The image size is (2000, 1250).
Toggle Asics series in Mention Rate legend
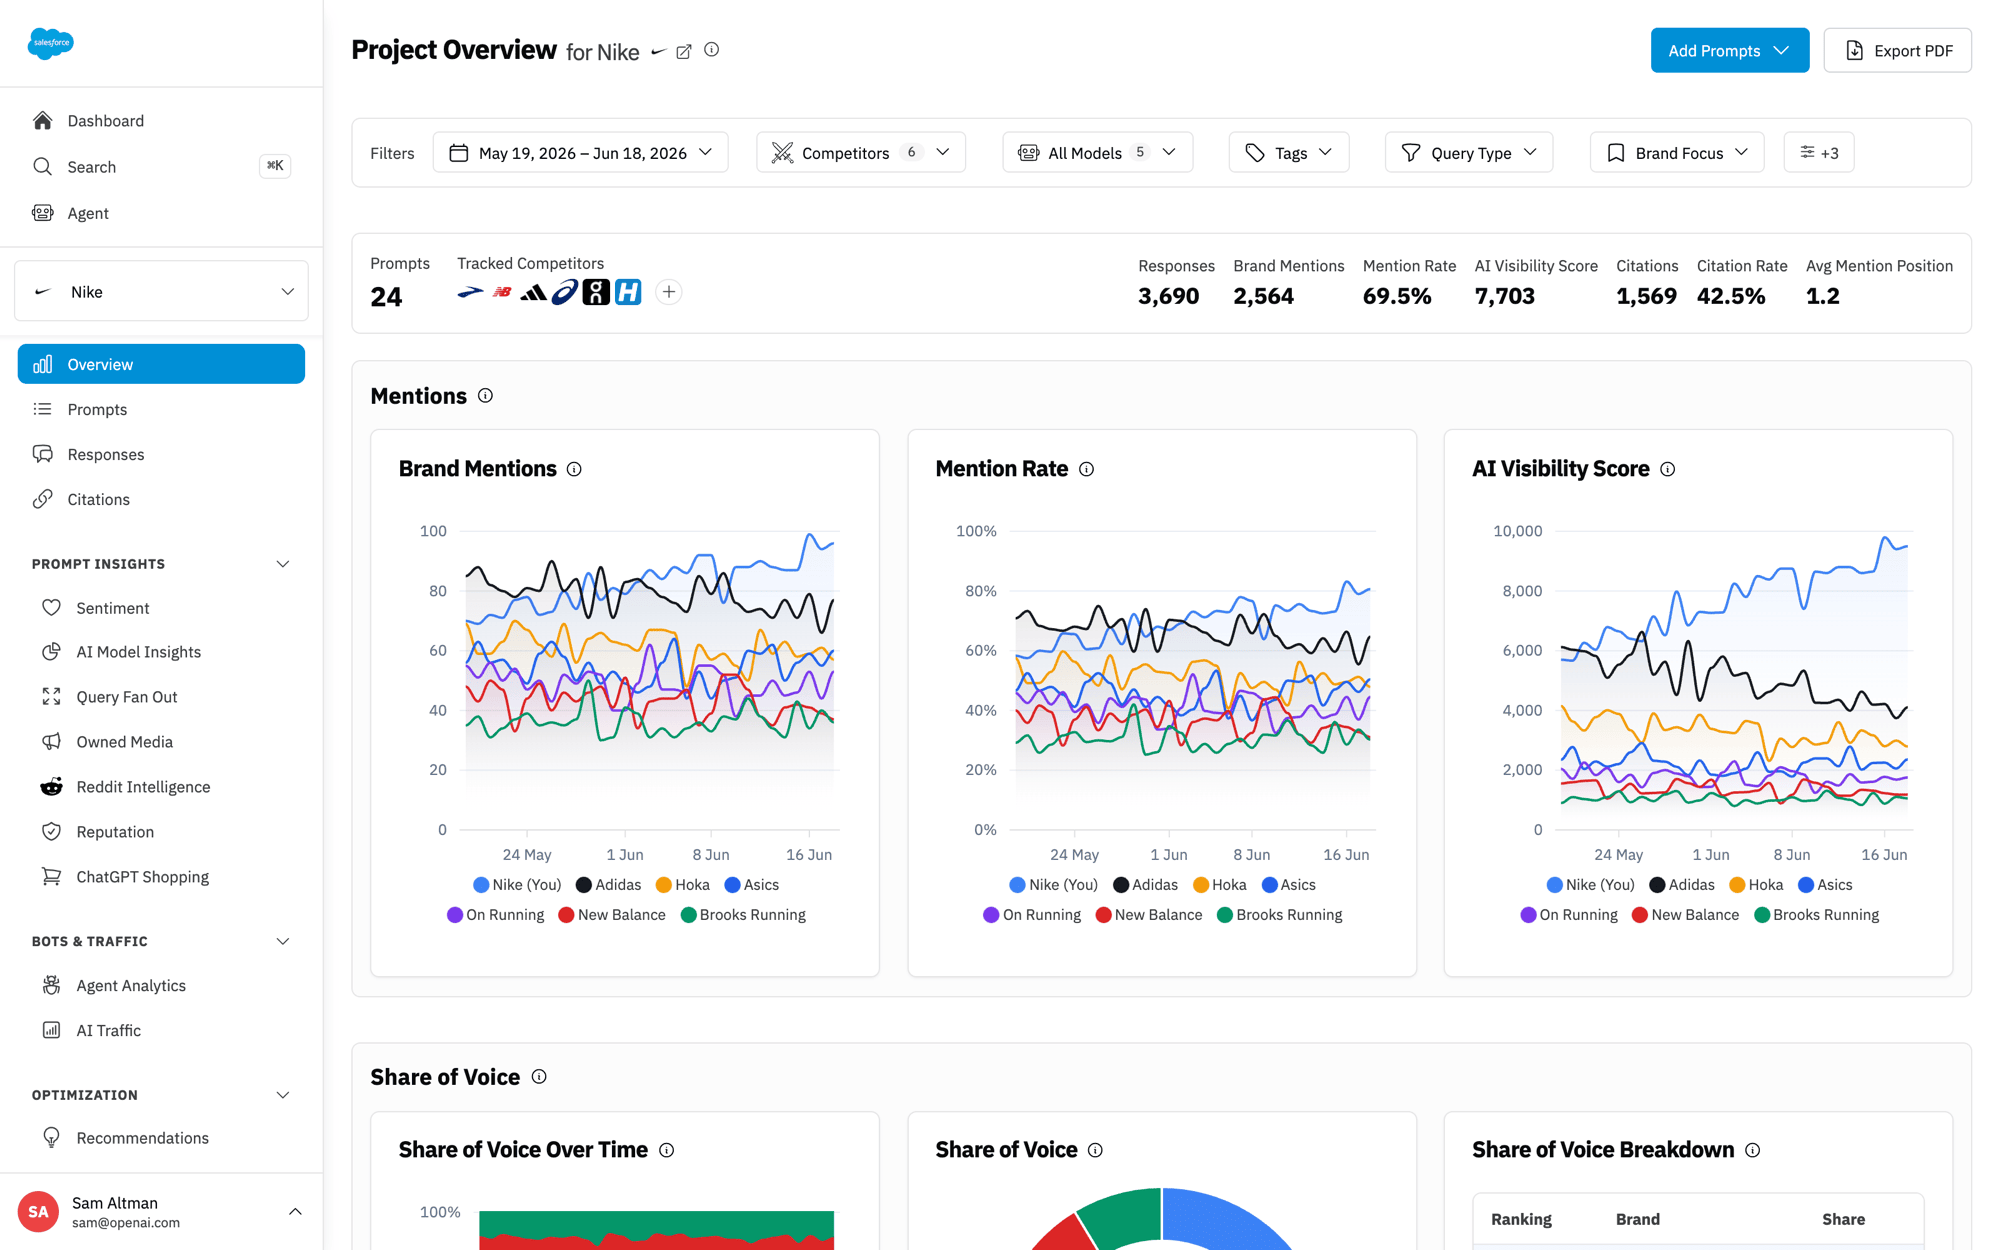click(1289, 885)
